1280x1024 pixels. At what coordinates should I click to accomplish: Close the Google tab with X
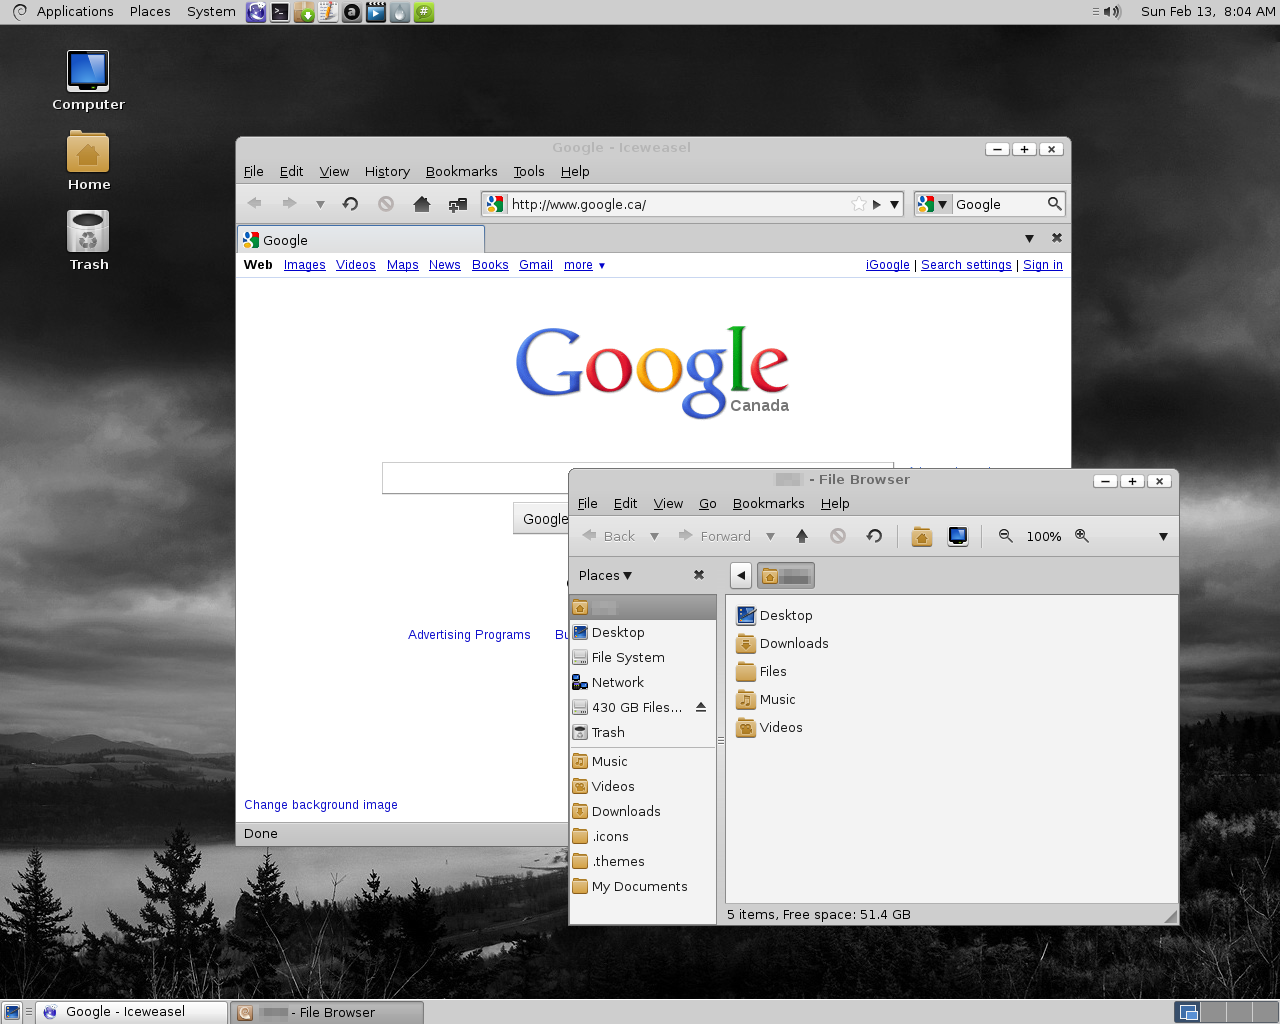pos(1057,238)
